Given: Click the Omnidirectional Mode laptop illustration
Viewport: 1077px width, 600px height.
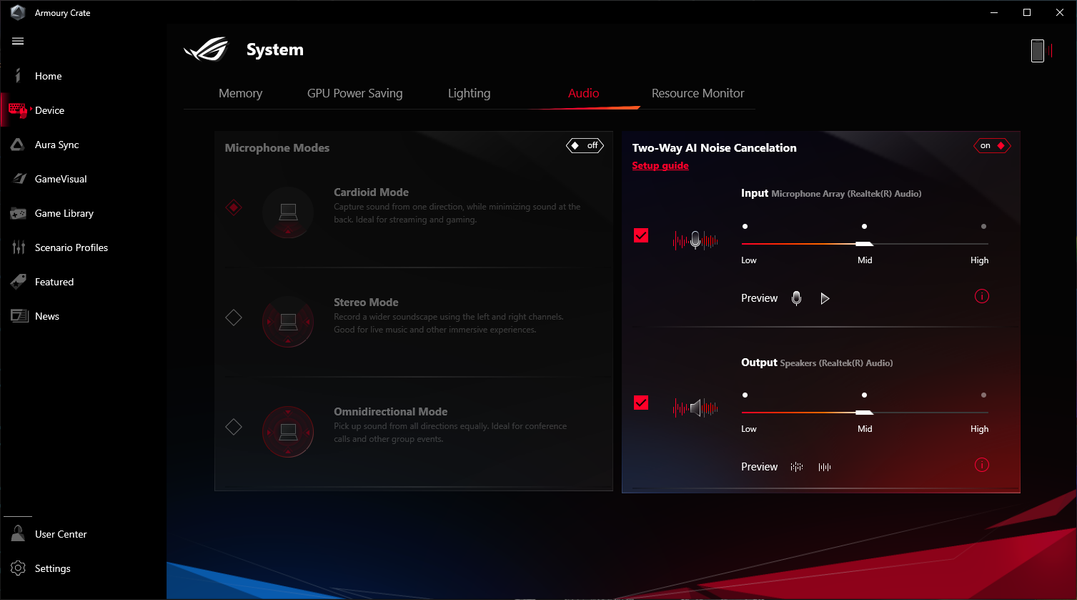Looking at the screenshot, I should click(288, 432).
